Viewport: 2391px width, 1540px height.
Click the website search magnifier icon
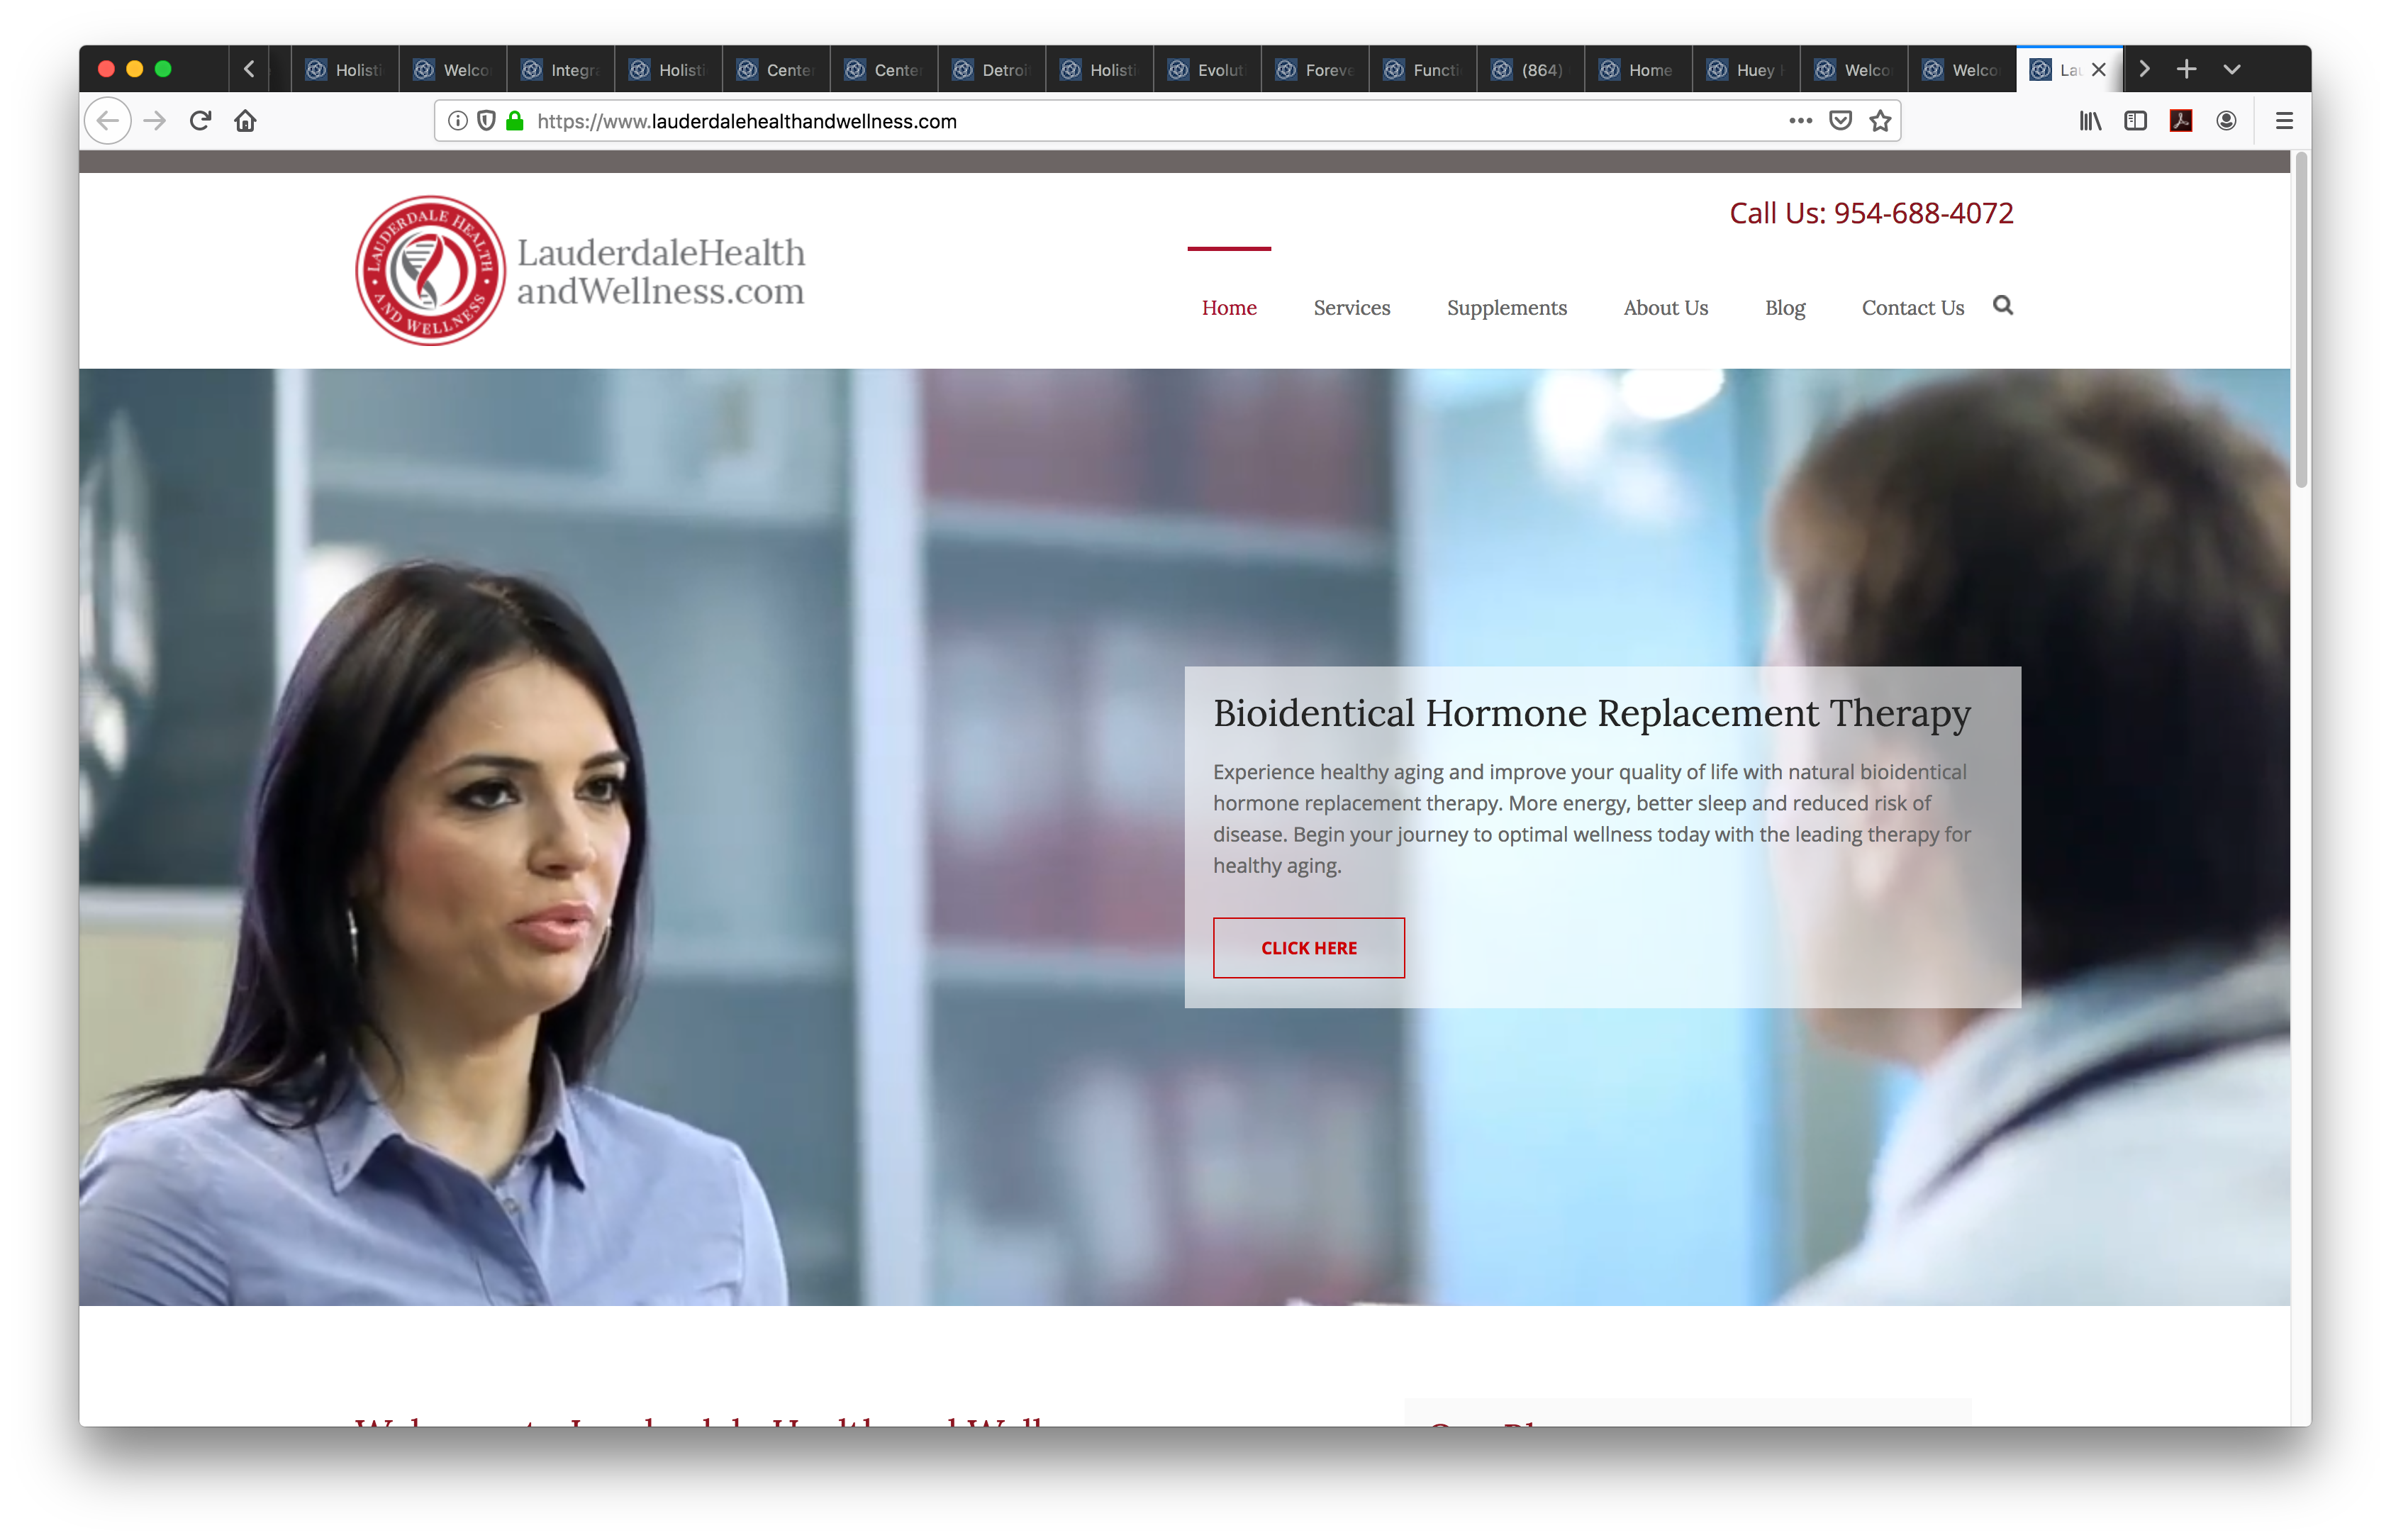[2003, 306]
